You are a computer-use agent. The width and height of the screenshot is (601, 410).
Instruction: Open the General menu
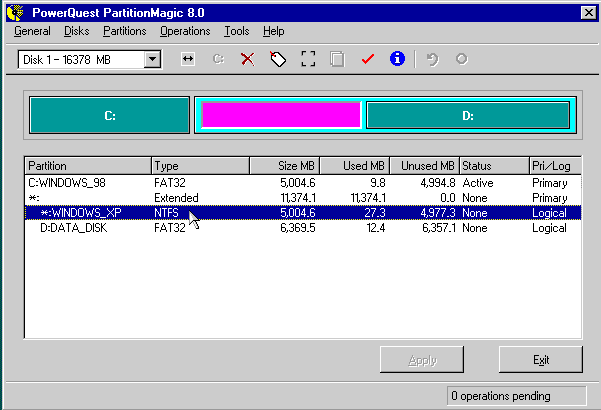[x=32, y=31]
